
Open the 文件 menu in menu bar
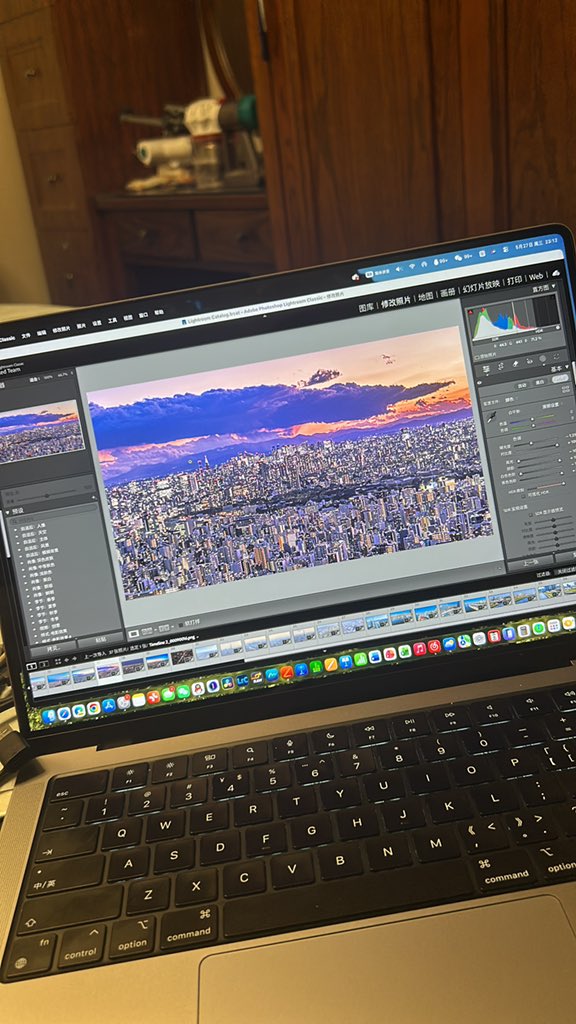25,336
